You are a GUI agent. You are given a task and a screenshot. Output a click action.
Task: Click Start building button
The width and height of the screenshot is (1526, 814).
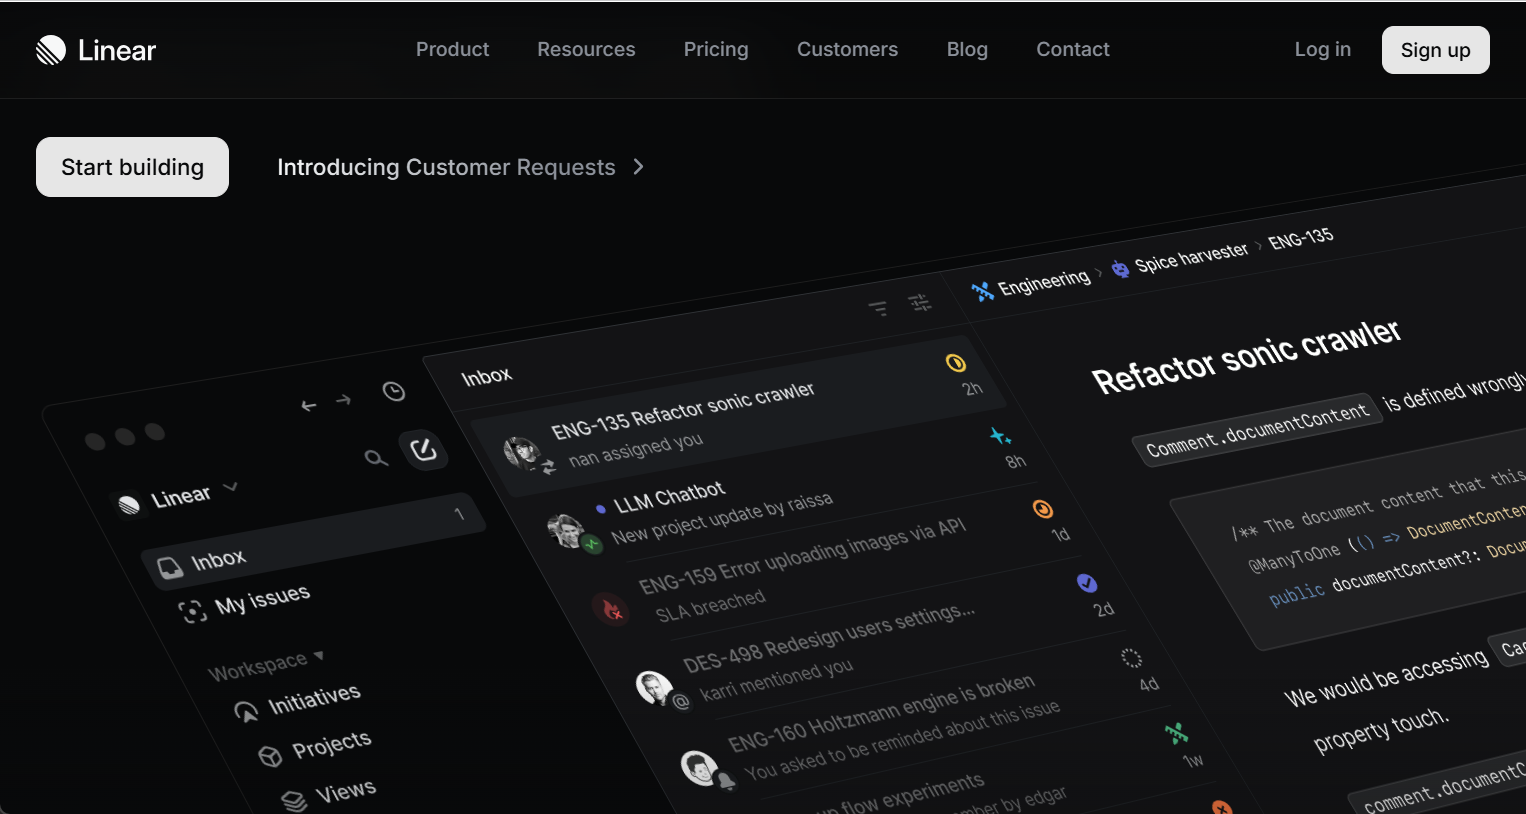tap(132, 167)
